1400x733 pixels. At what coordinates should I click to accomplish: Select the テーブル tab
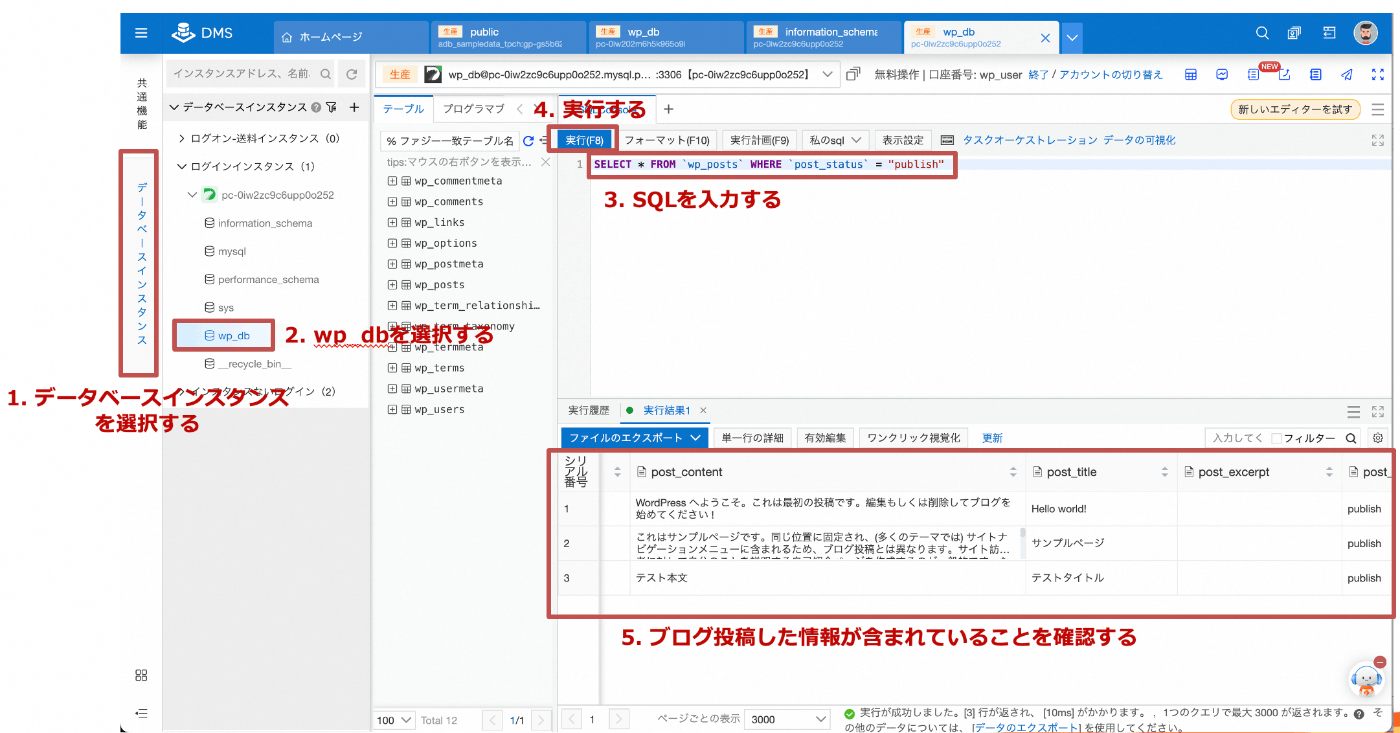403,109
